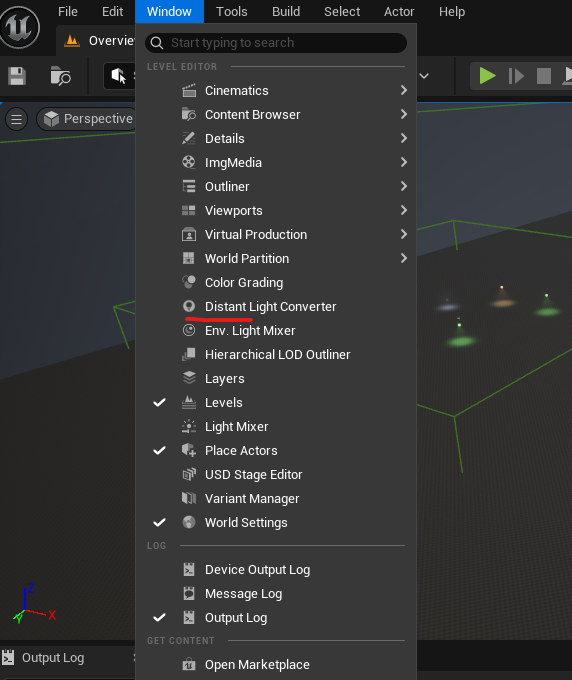Click the save level floppy icon
Image resolution: width=572 pixels, height=680 pixels.
17,76
